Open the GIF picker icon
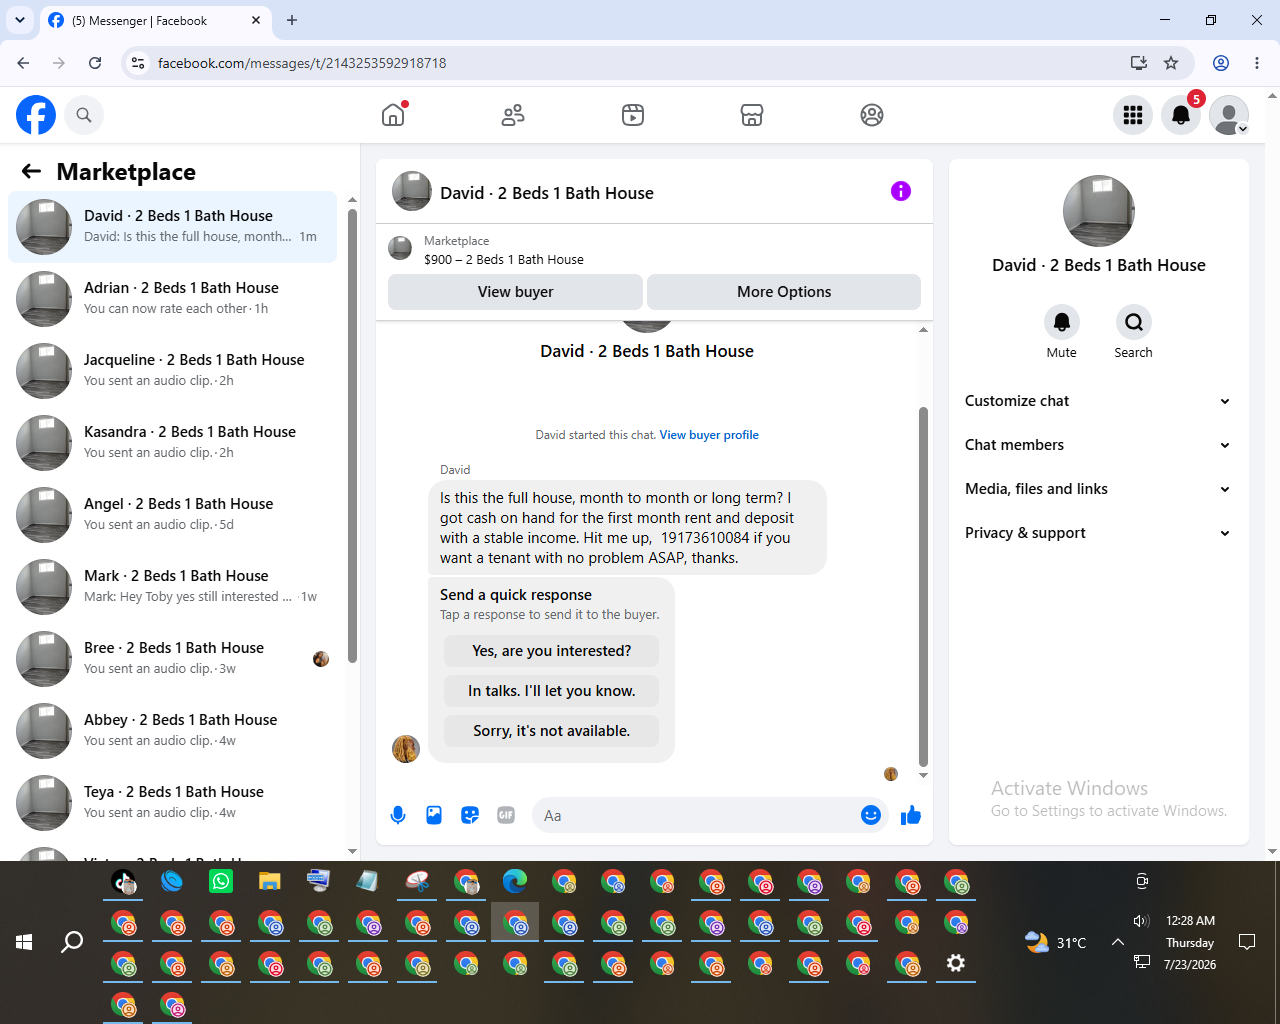The width and height of the screenshot is (1280, 1024). click(x=506, y=815)
